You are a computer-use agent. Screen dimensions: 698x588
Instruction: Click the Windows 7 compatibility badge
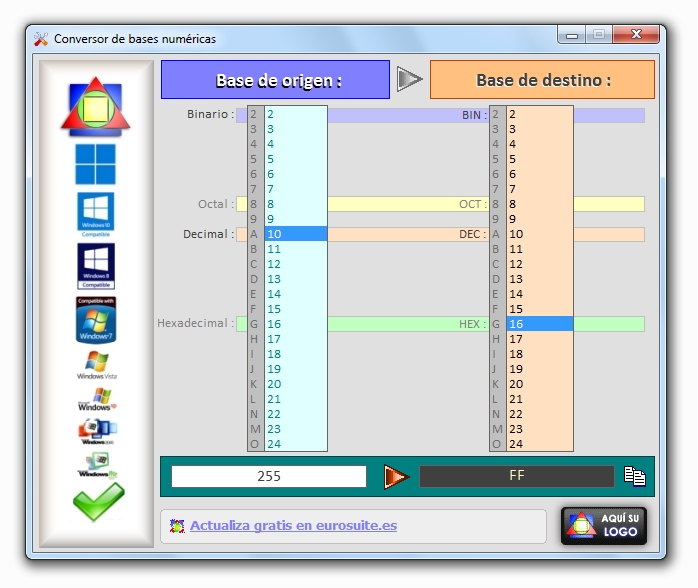96,320
